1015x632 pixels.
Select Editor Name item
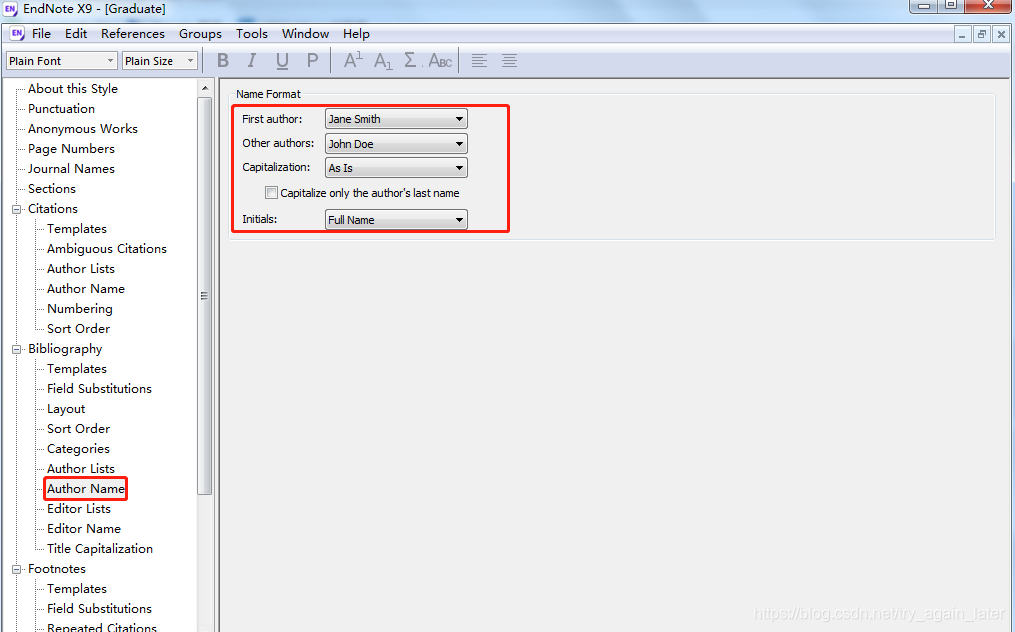click(84, 529)
